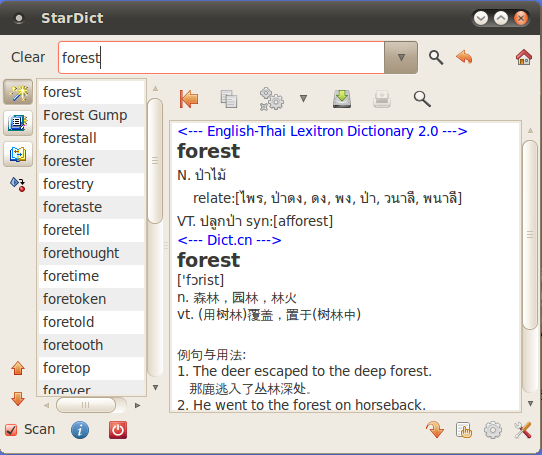Click the search magnifier next to input
This screenshot has height=455, width=542.
[x=436, y=57]
